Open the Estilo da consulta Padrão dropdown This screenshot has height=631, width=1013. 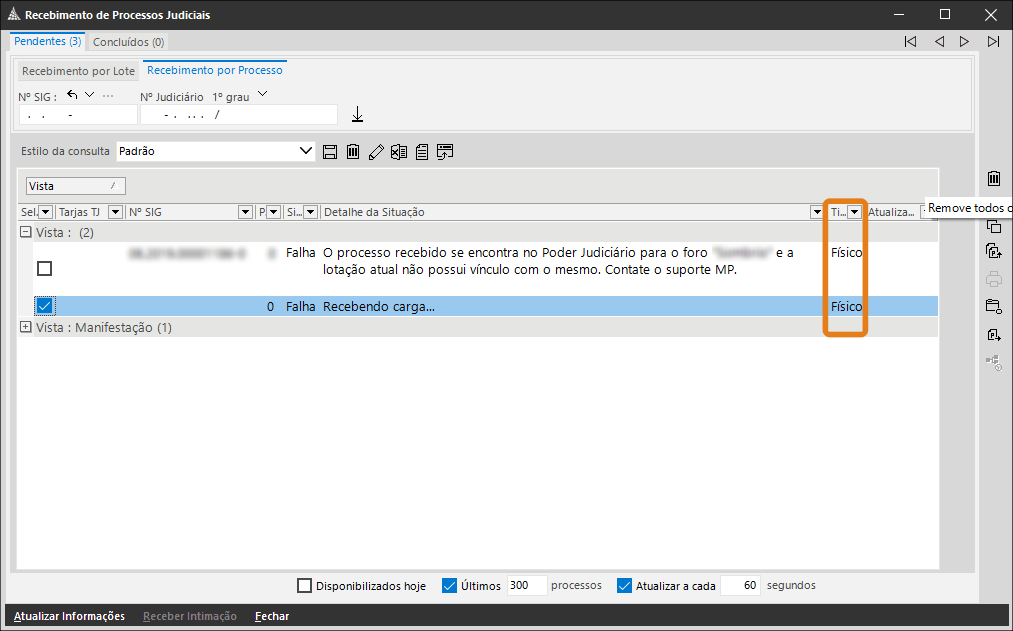point(306,151)
